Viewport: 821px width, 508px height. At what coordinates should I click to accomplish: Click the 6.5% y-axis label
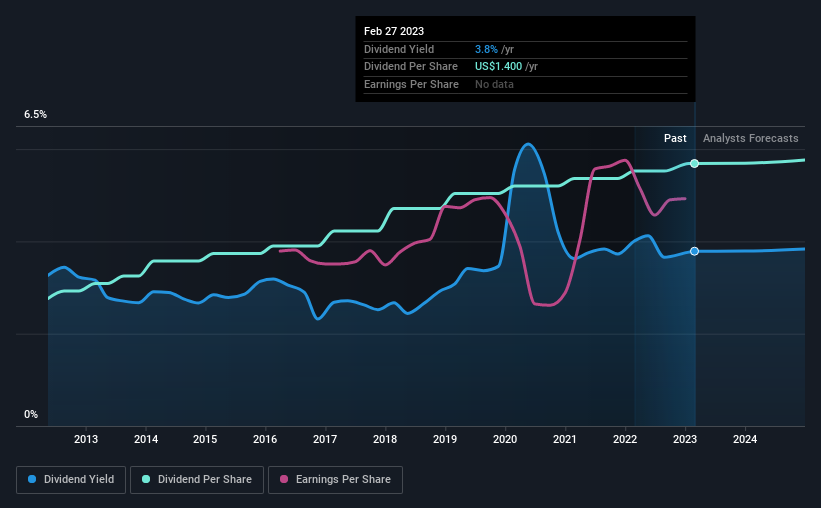36,115
